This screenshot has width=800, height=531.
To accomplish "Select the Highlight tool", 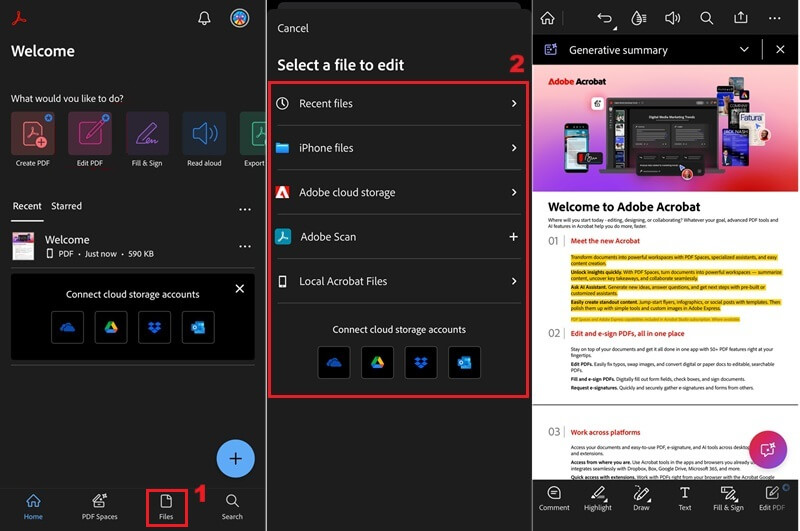I will [598, 498].
